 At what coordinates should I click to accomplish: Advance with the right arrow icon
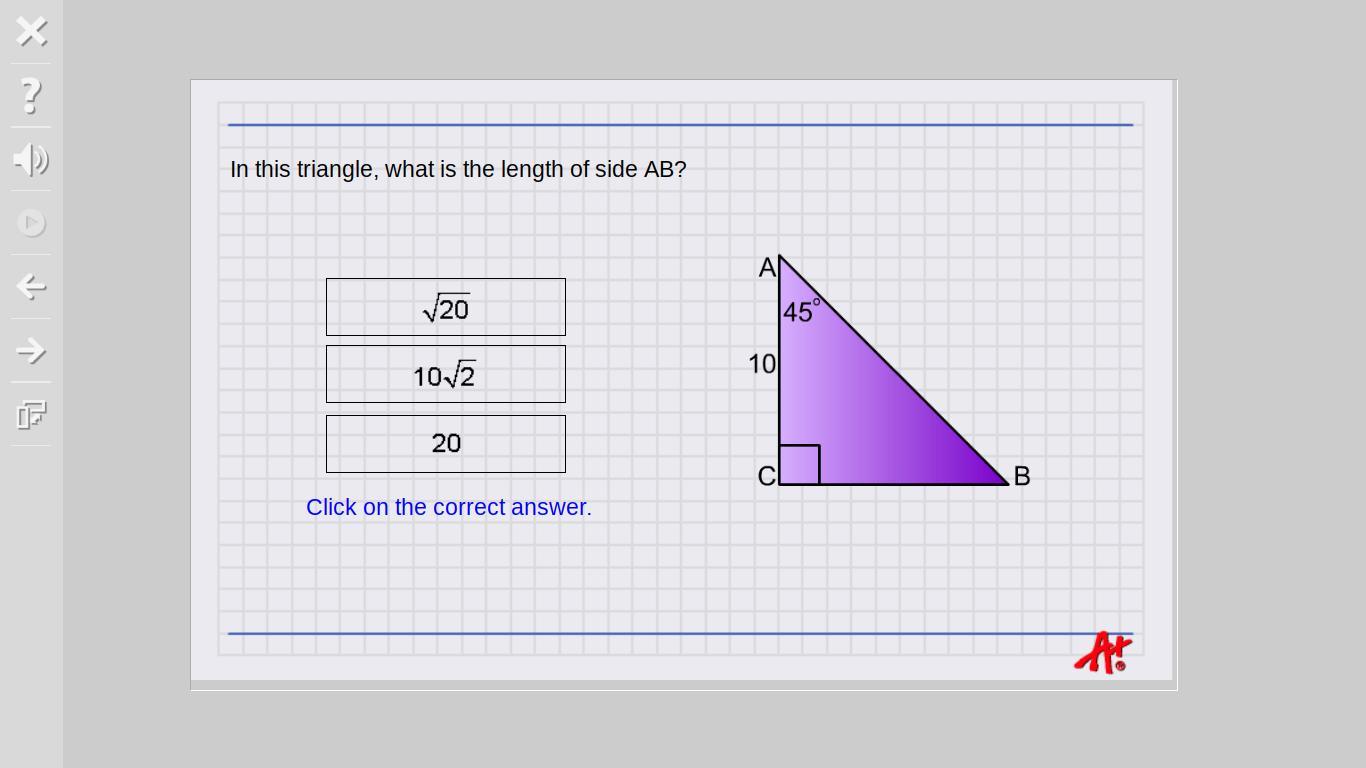(32, 351)
